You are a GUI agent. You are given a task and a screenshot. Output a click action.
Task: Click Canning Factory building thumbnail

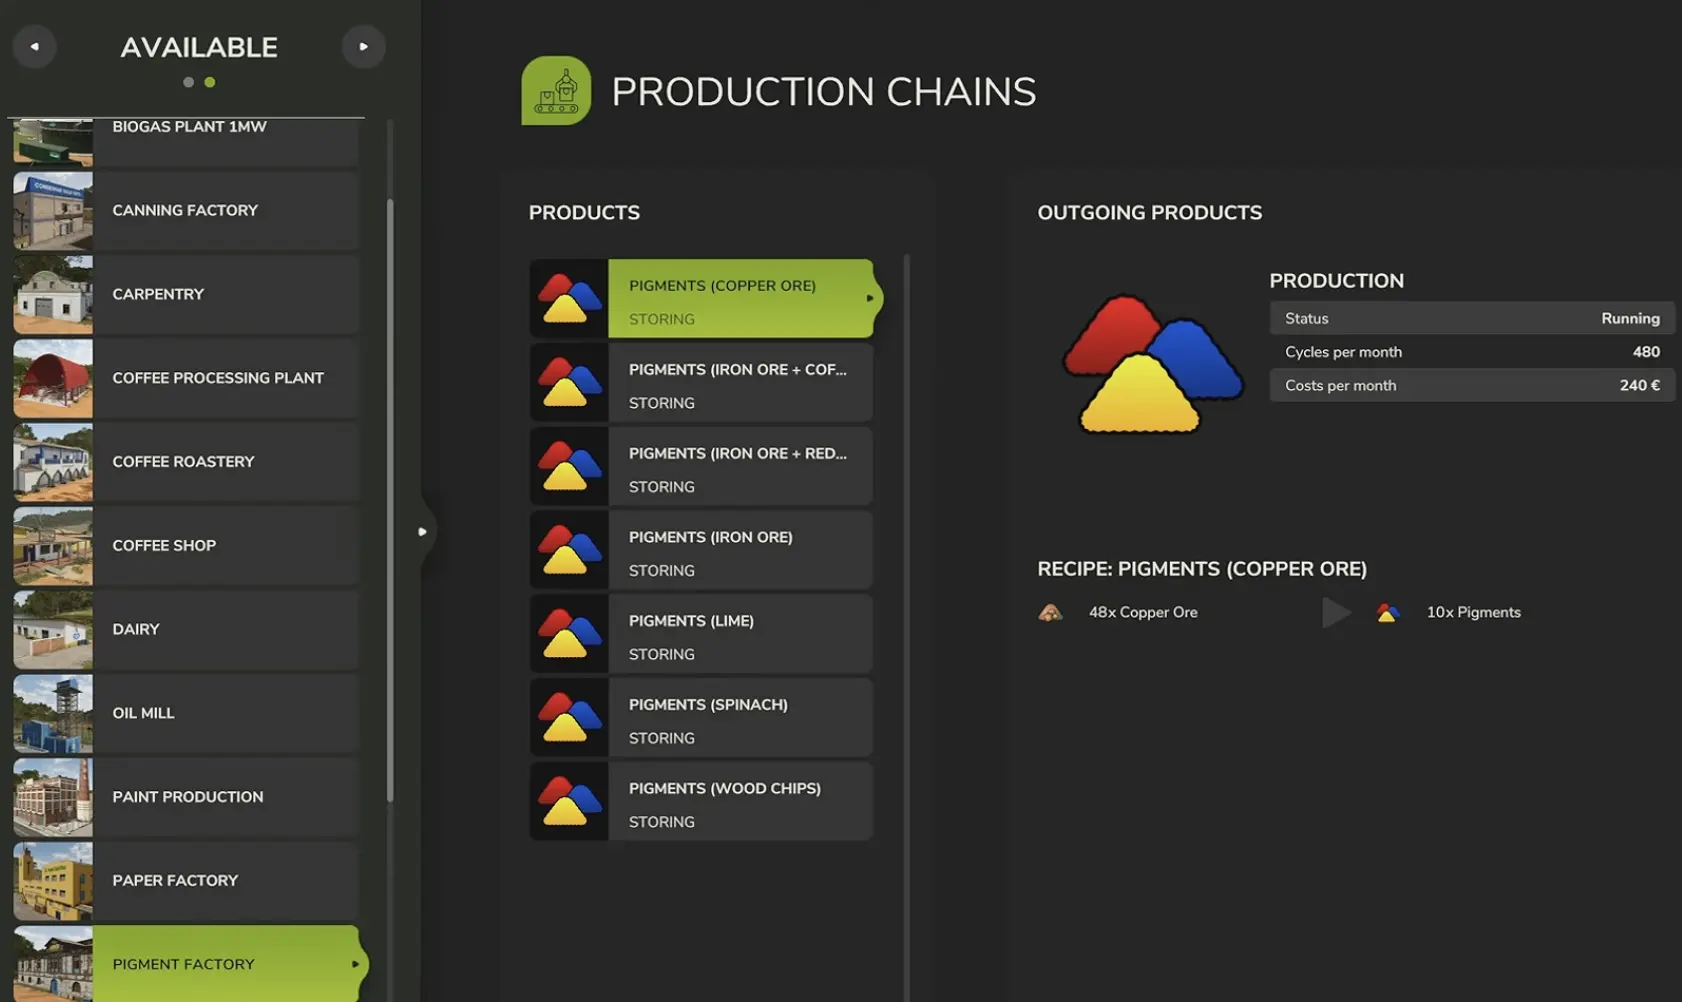53,211
